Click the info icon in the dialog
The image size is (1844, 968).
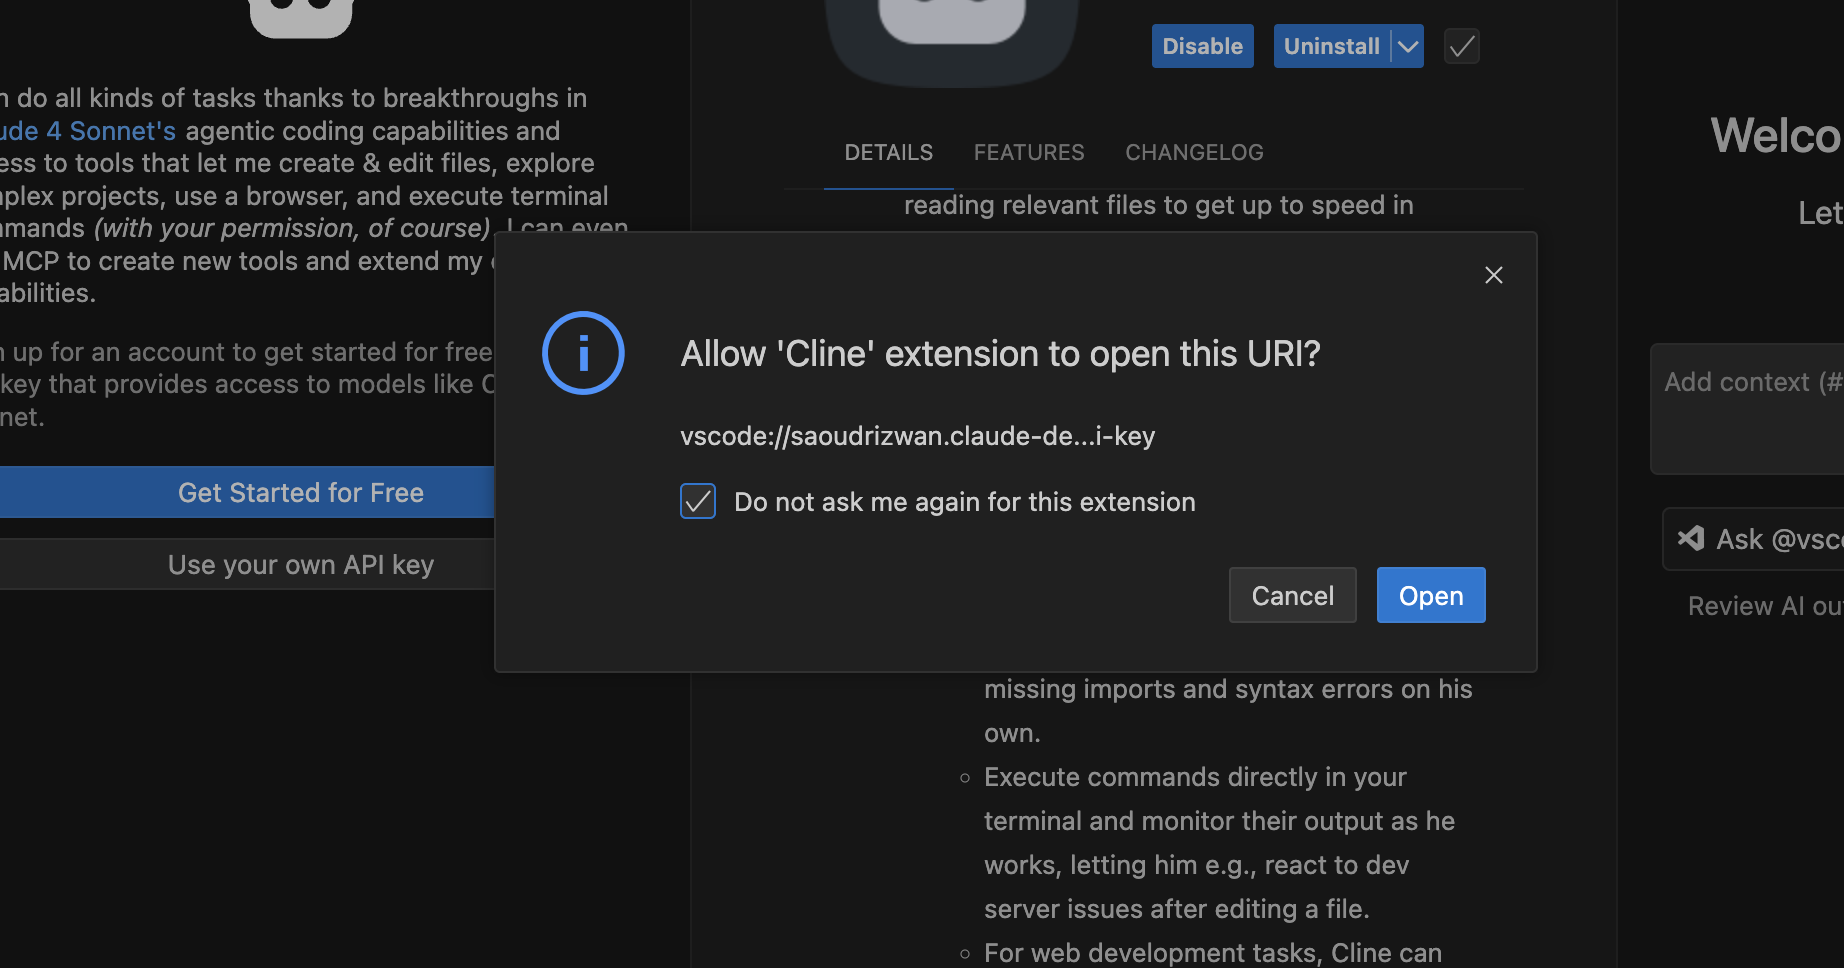pos(583,353)
